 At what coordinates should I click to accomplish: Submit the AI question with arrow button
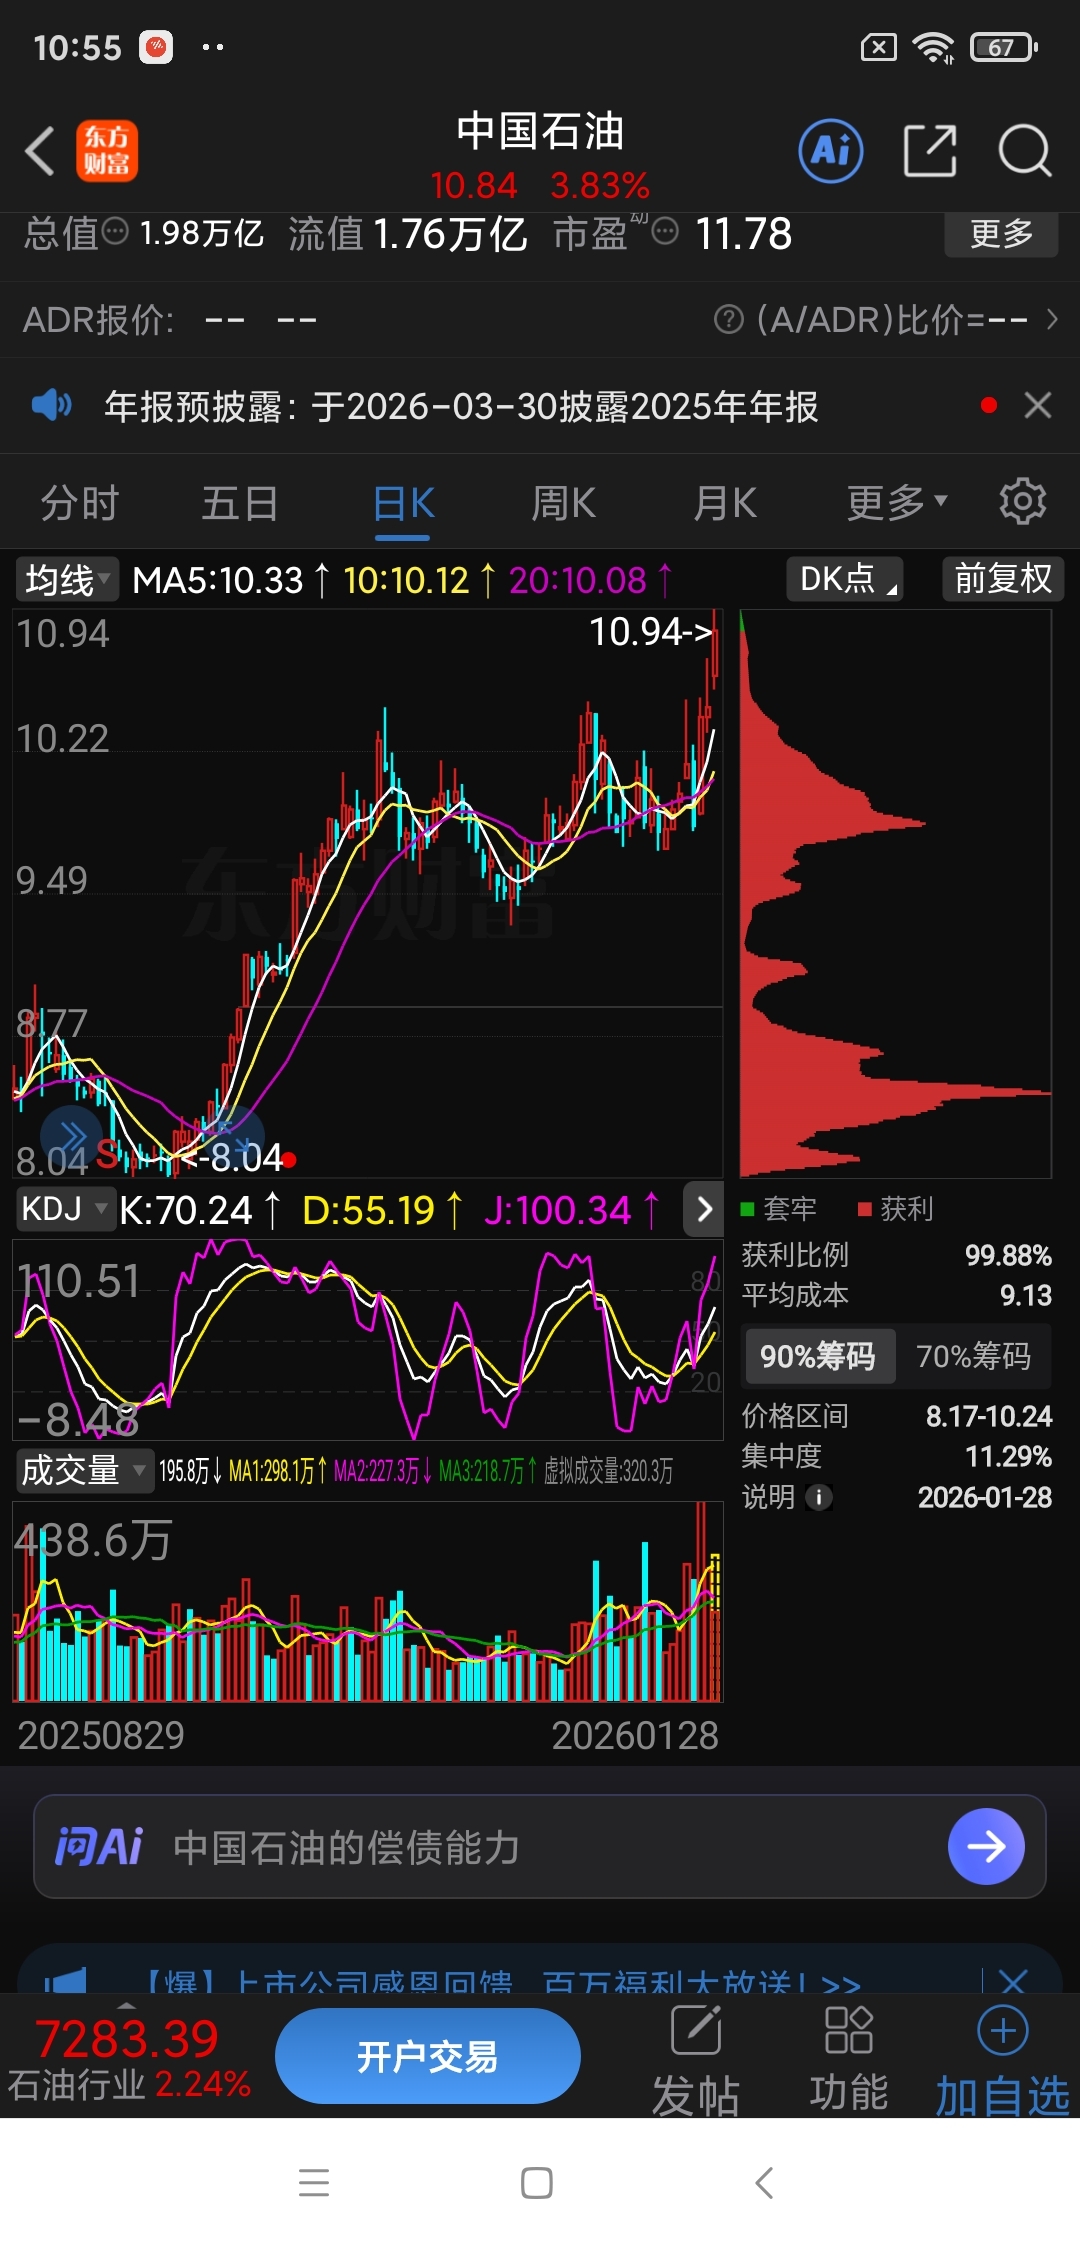coord(986,1846)
